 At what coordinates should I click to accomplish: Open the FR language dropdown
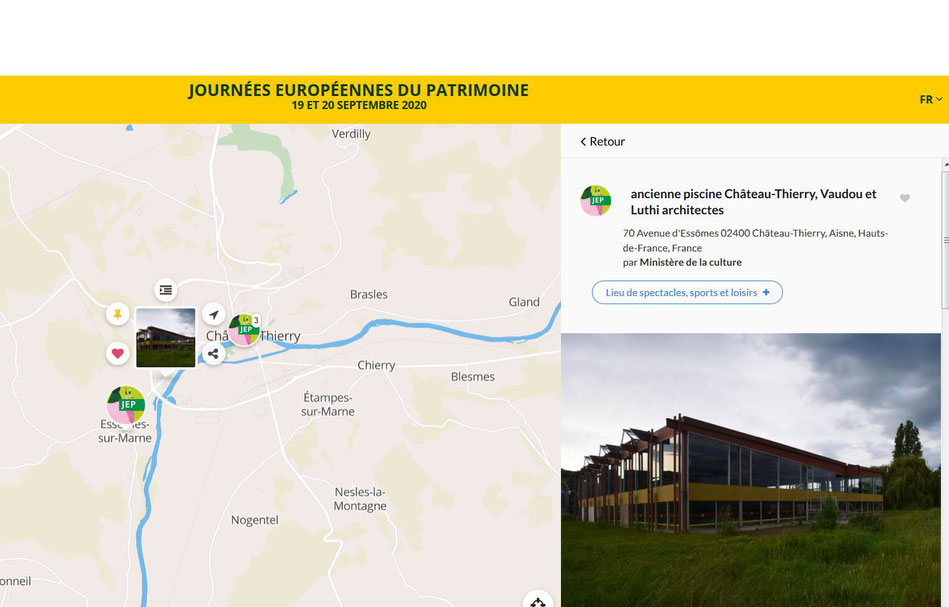point(930,99)
